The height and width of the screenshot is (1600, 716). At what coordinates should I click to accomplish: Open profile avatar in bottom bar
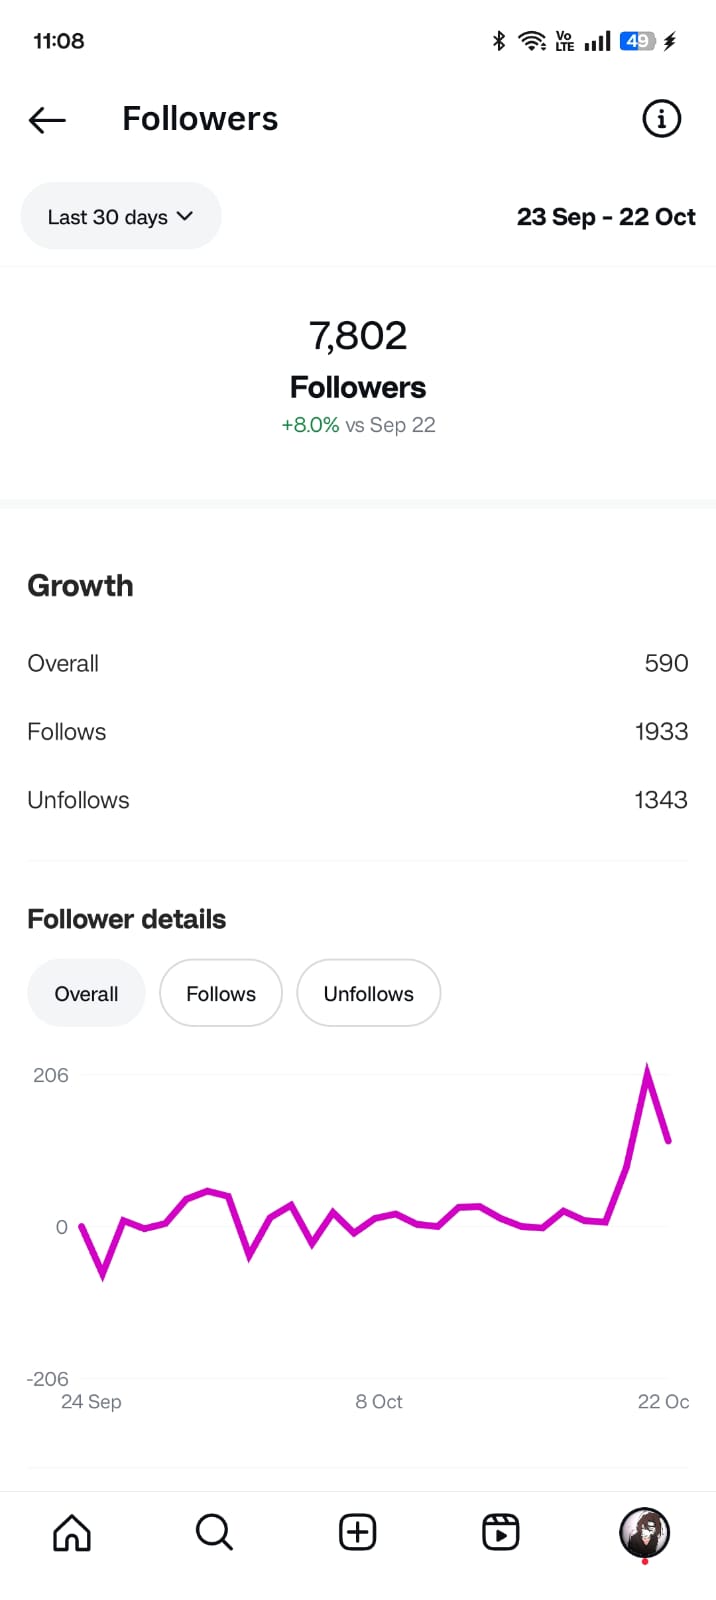coord(644,1532)
